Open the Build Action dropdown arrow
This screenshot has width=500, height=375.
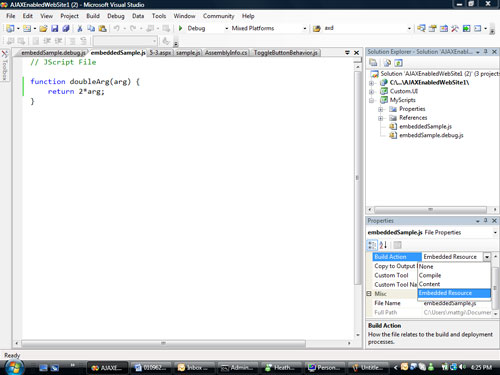click(487, 257)
